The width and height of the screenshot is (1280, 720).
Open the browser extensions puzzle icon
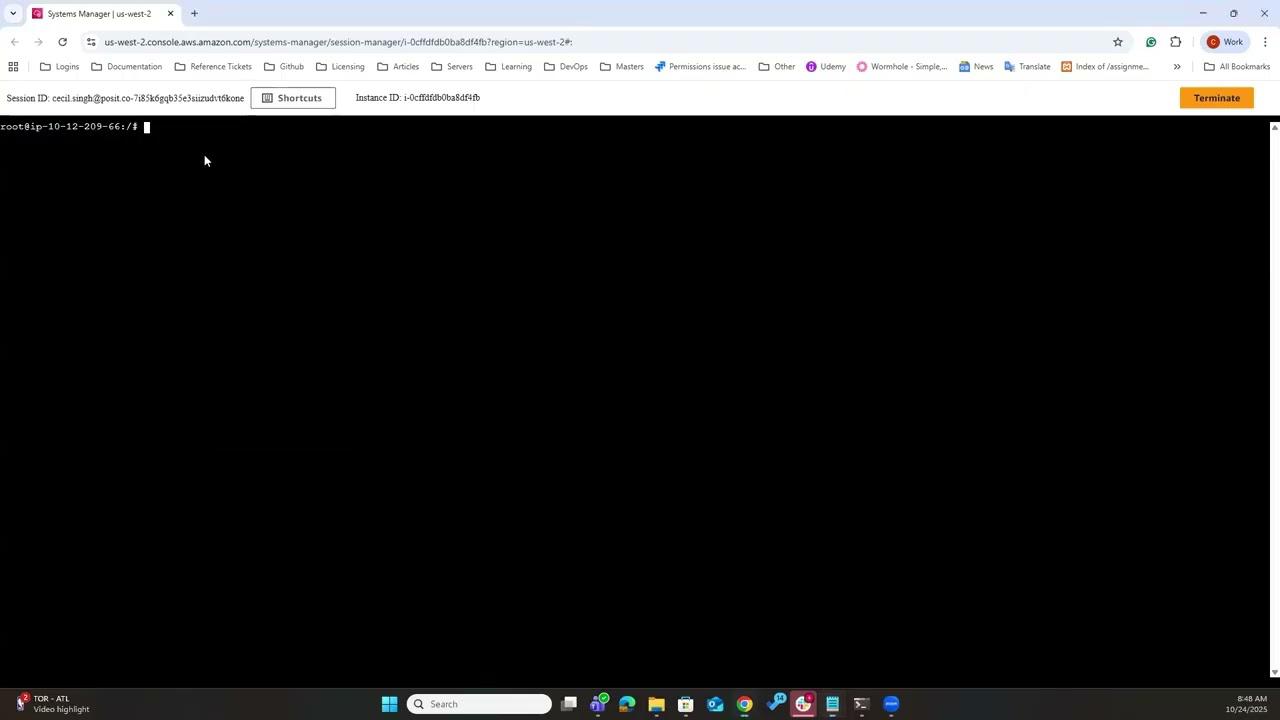(x=1176, y=42)
